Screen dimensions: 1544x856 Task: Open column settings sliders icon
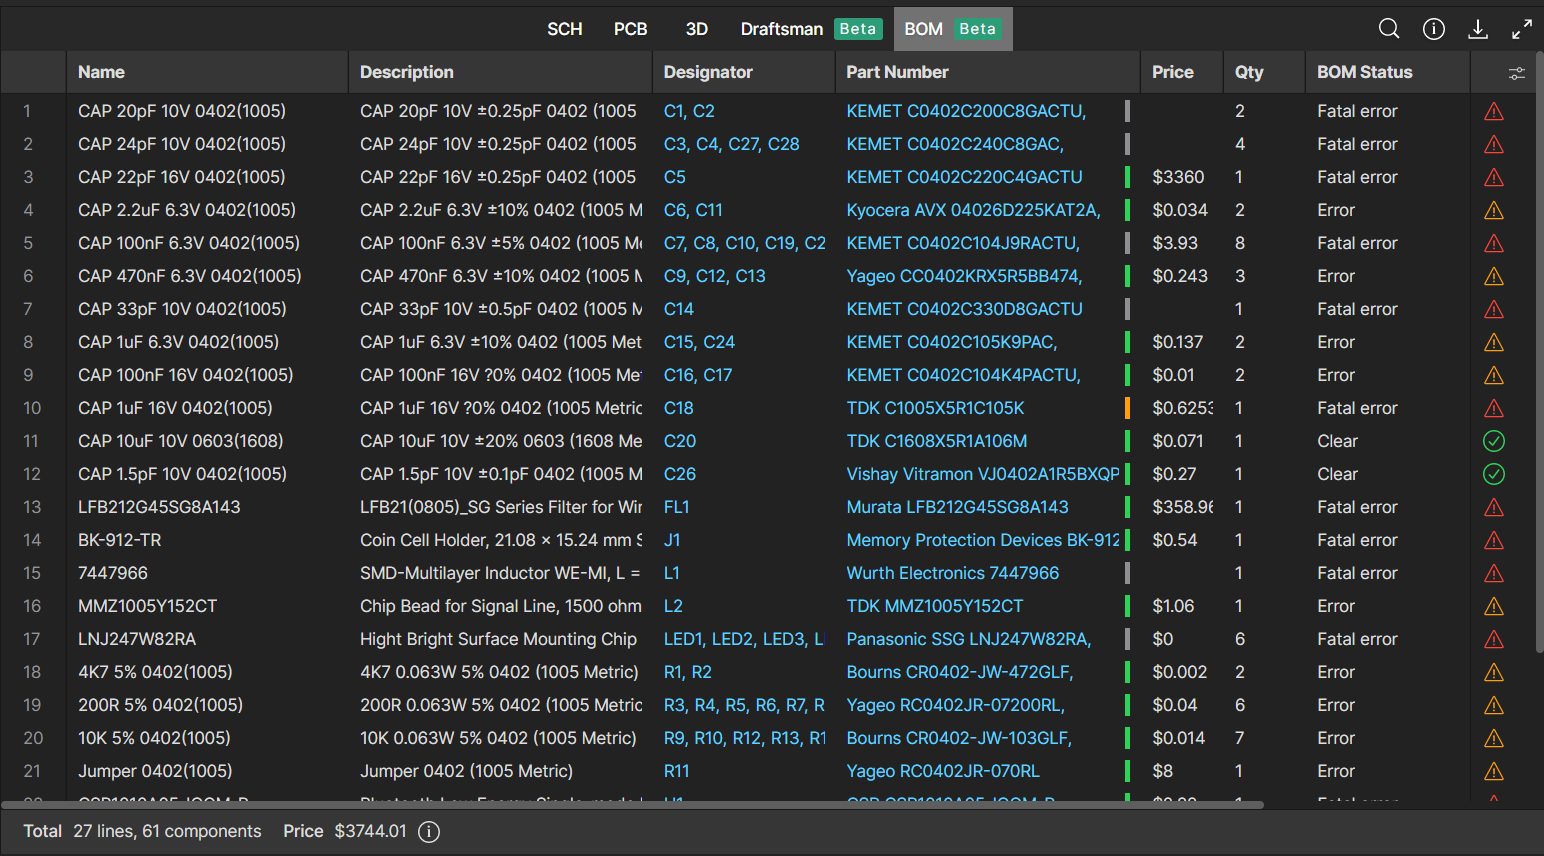1516,73
